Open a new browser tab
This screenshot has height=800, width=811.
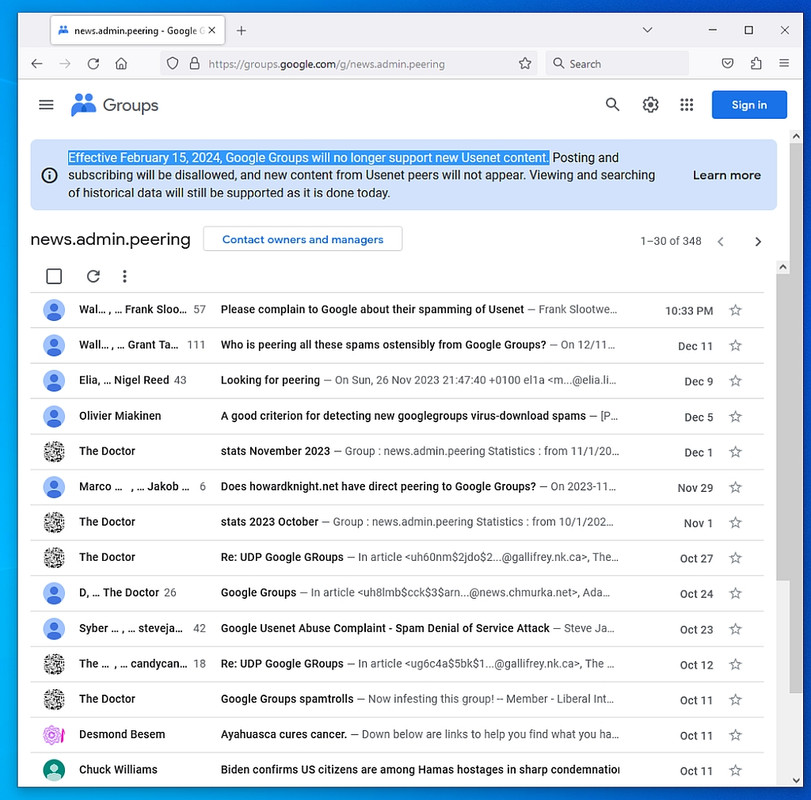[241, 31]
